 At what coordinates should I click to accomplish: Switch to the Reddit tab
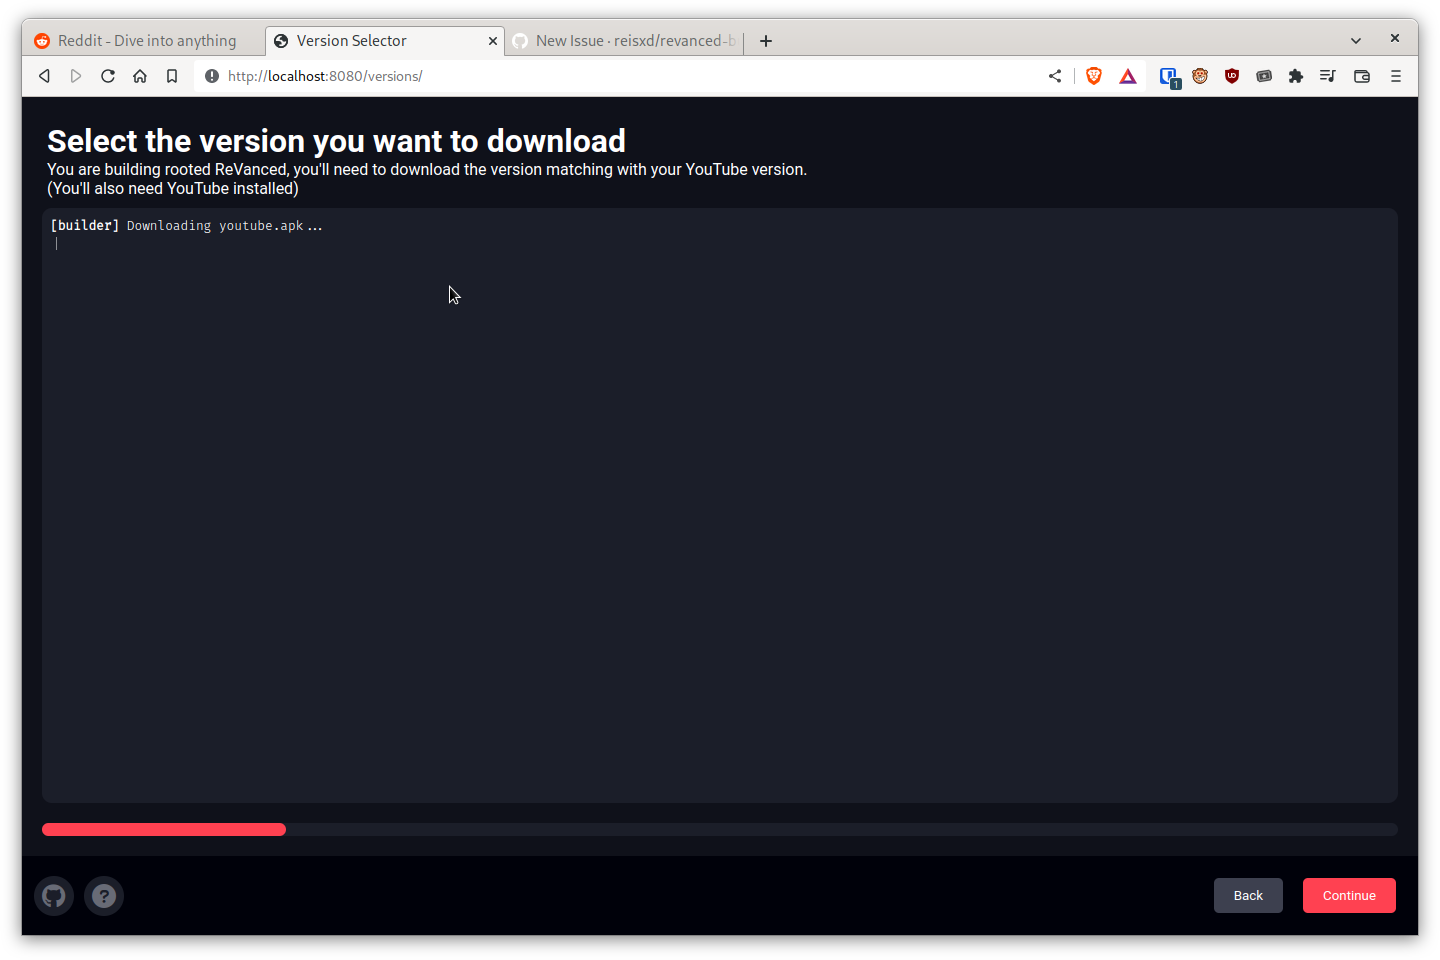[x=144, y=41]
